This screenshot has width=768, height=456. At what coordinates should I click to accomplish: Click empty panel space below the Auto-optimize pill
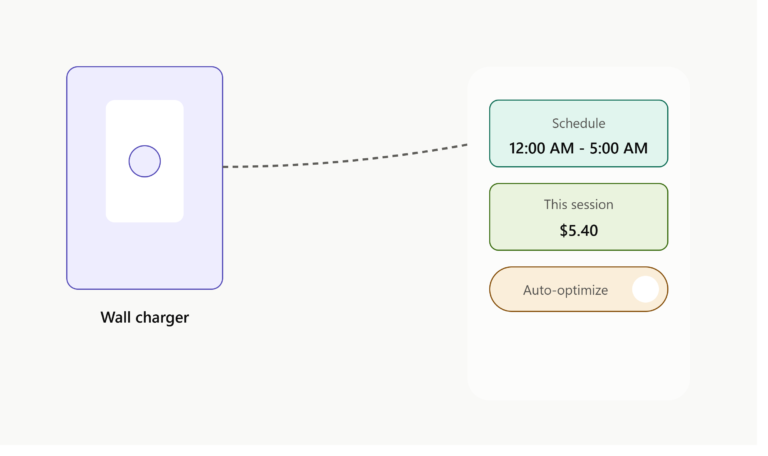tap(578, 355)
